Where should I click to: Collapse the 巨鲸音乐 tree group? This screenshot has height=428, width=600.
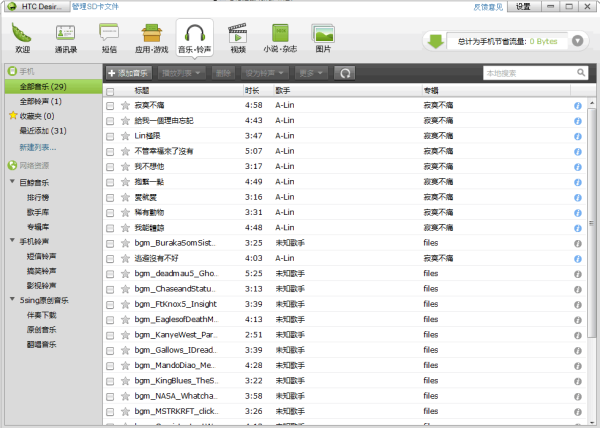click(x=10, y=183)
